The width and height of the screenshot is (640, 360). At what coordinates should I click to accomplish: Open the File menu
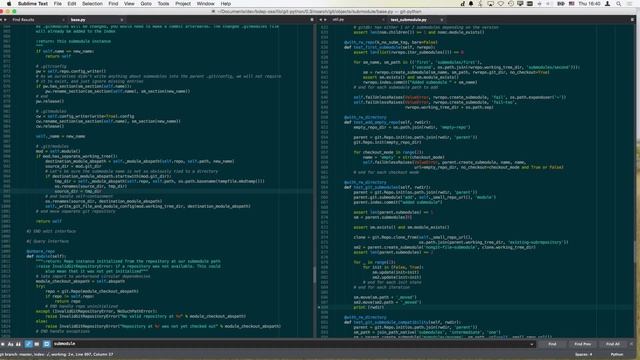click(58, 3)
